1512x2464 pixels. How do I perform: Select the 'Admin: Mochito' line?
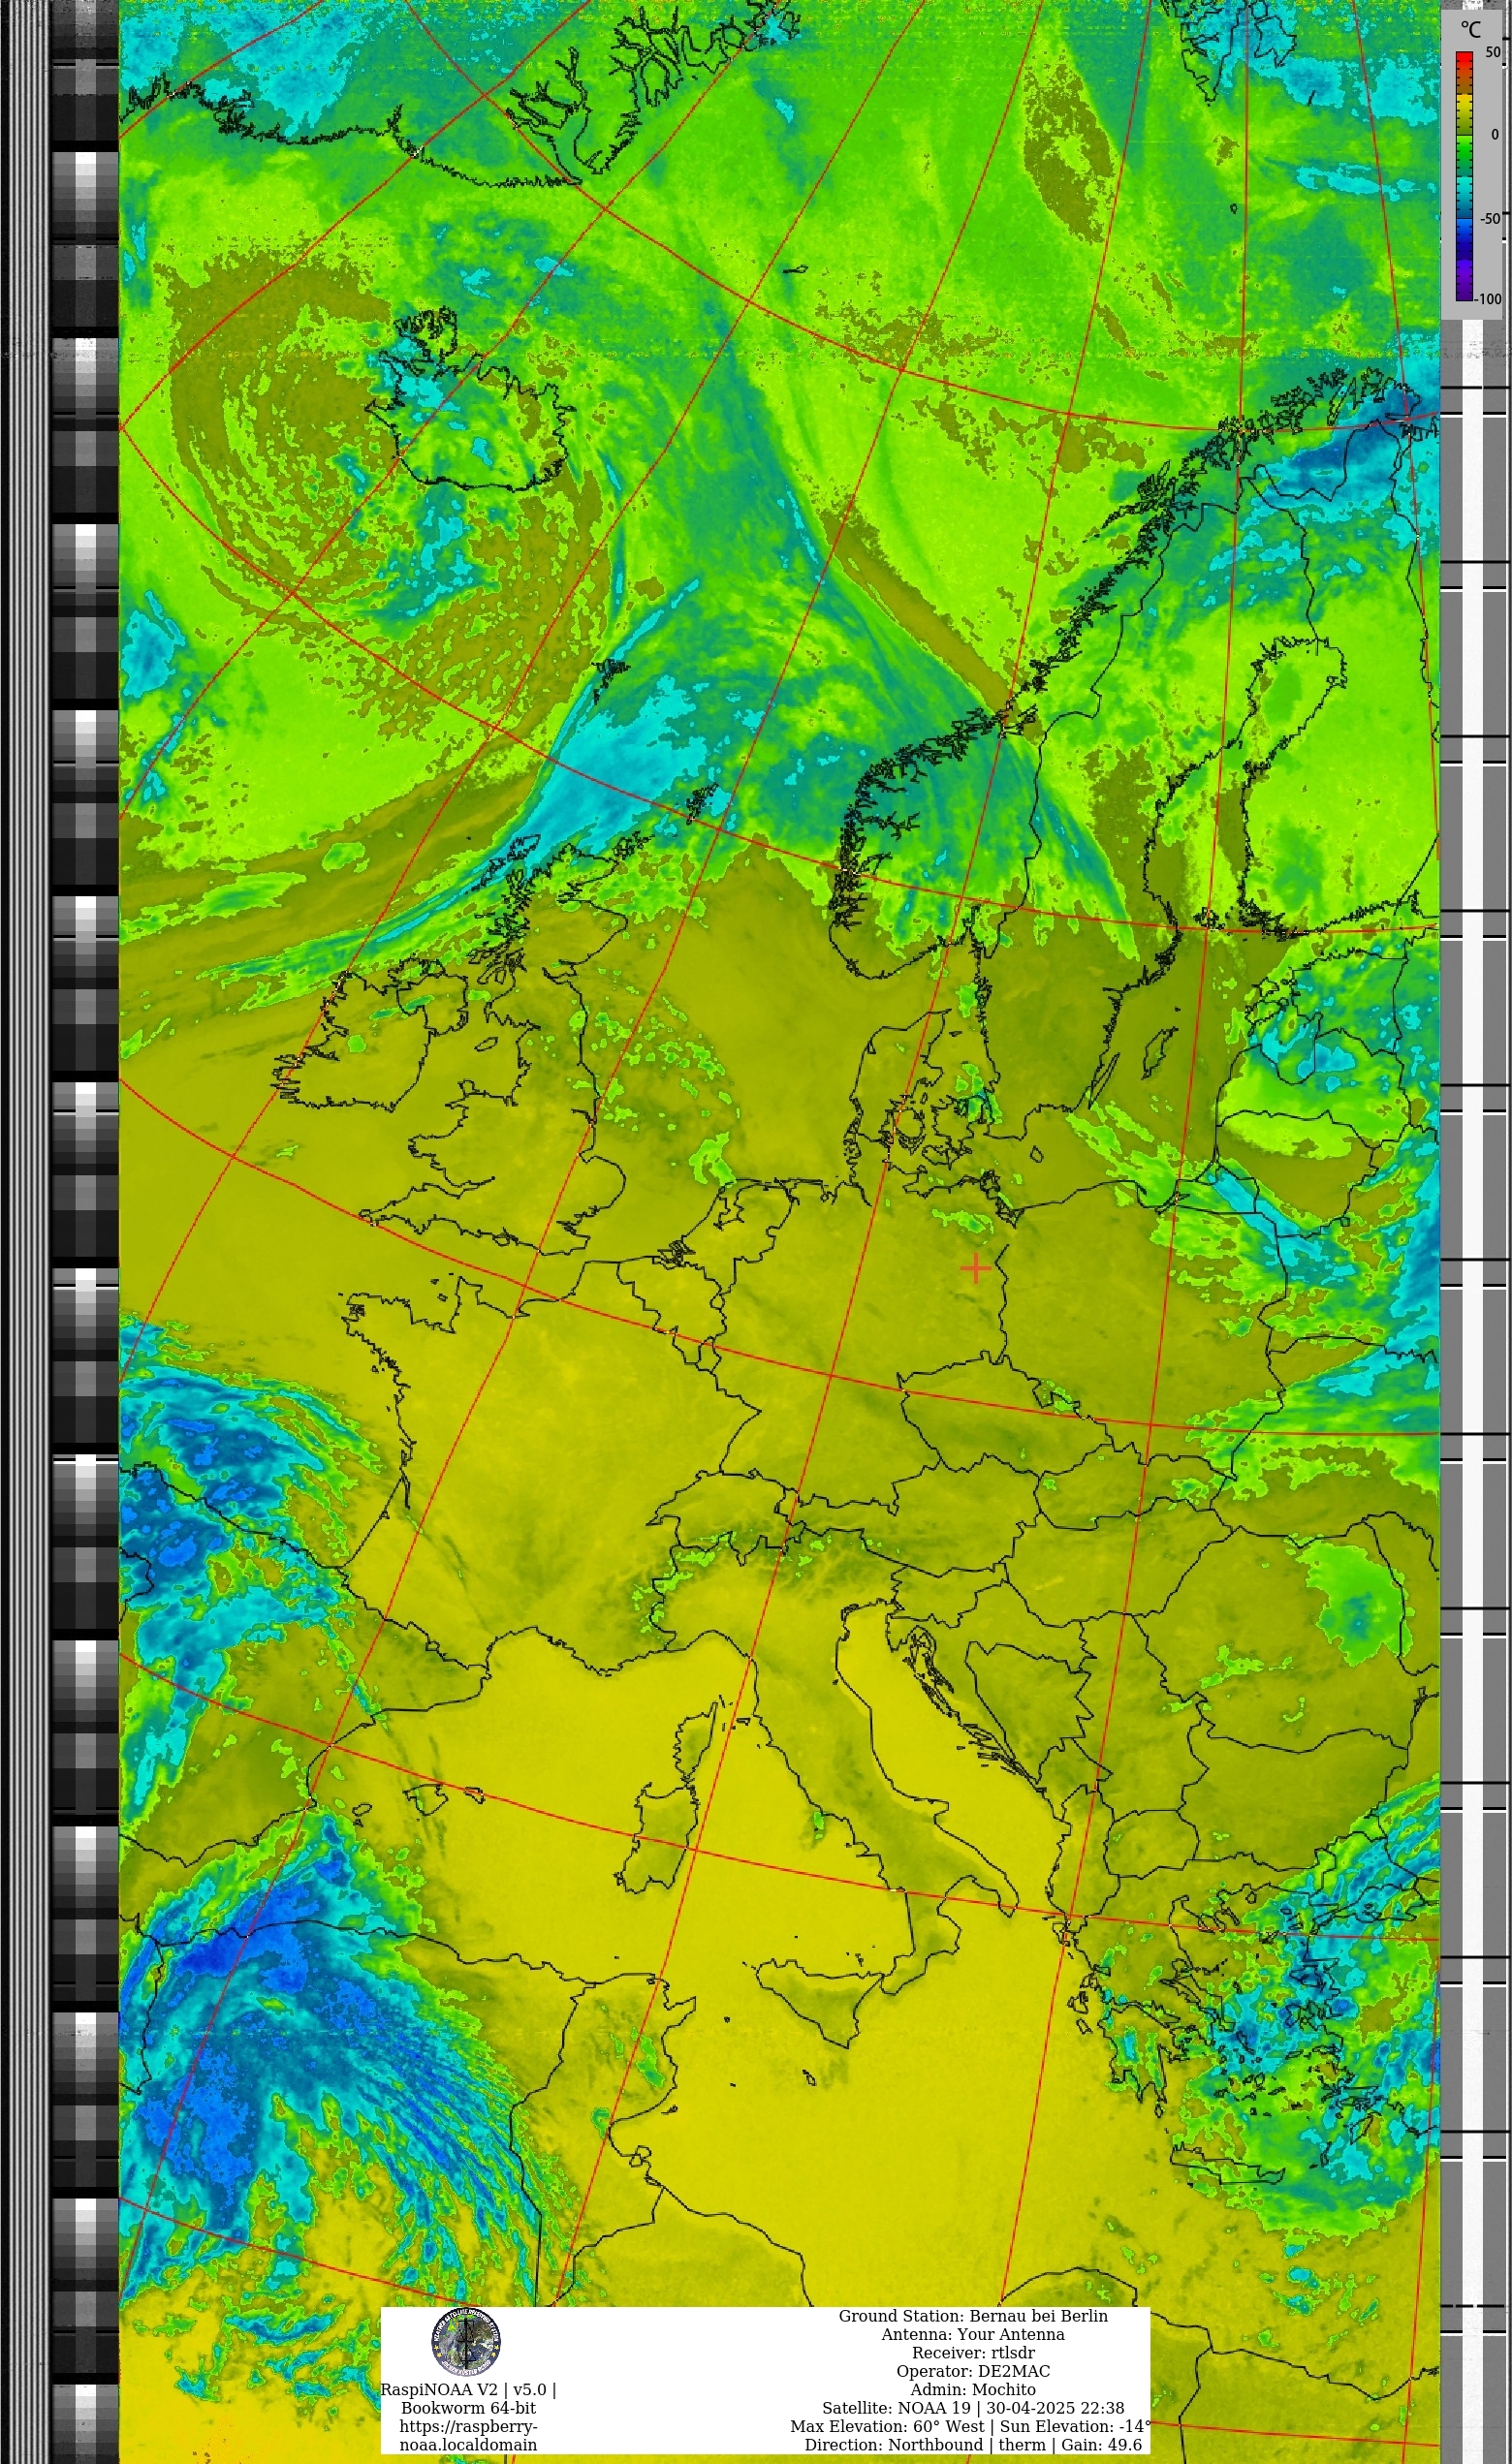click(973, 2389)
